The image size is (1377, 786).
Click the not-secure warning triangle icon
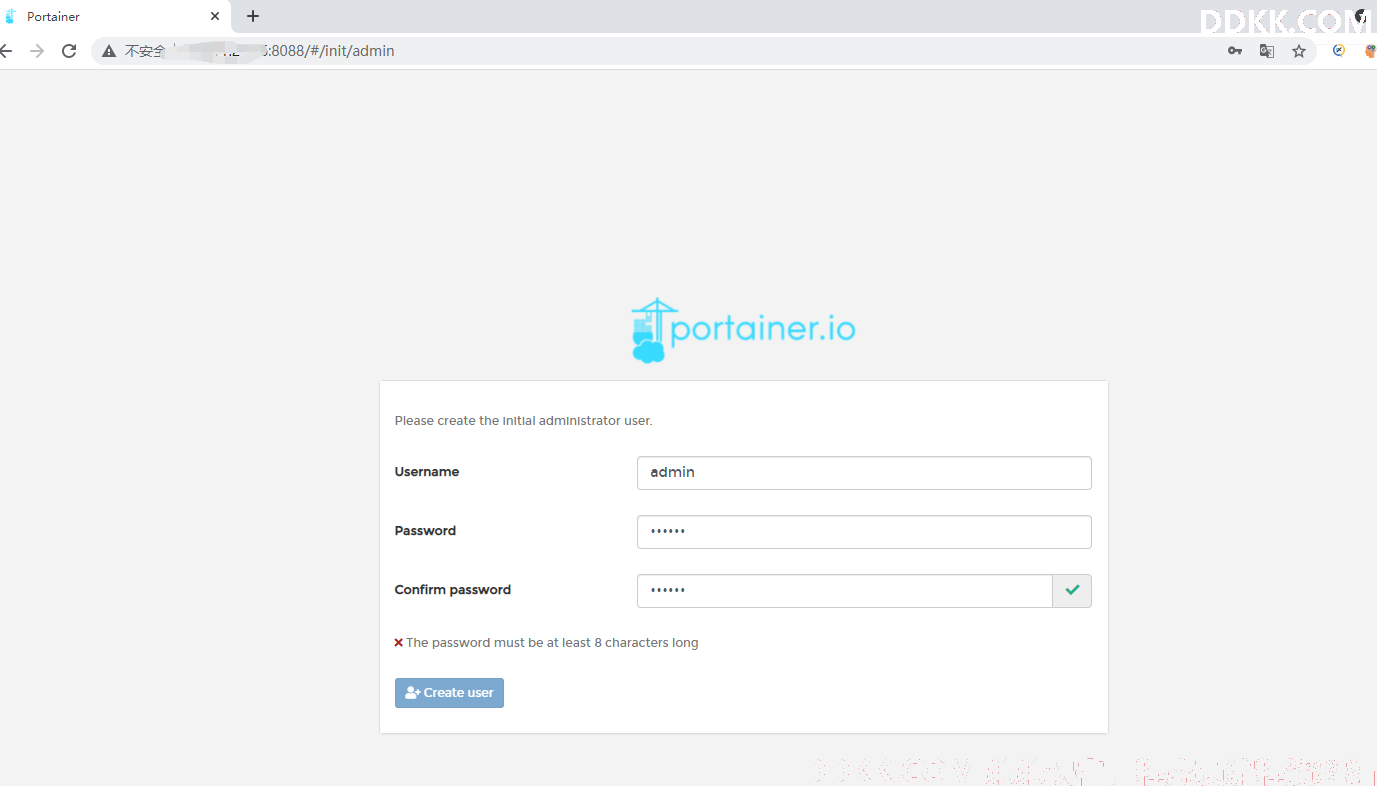click(109, 51)
